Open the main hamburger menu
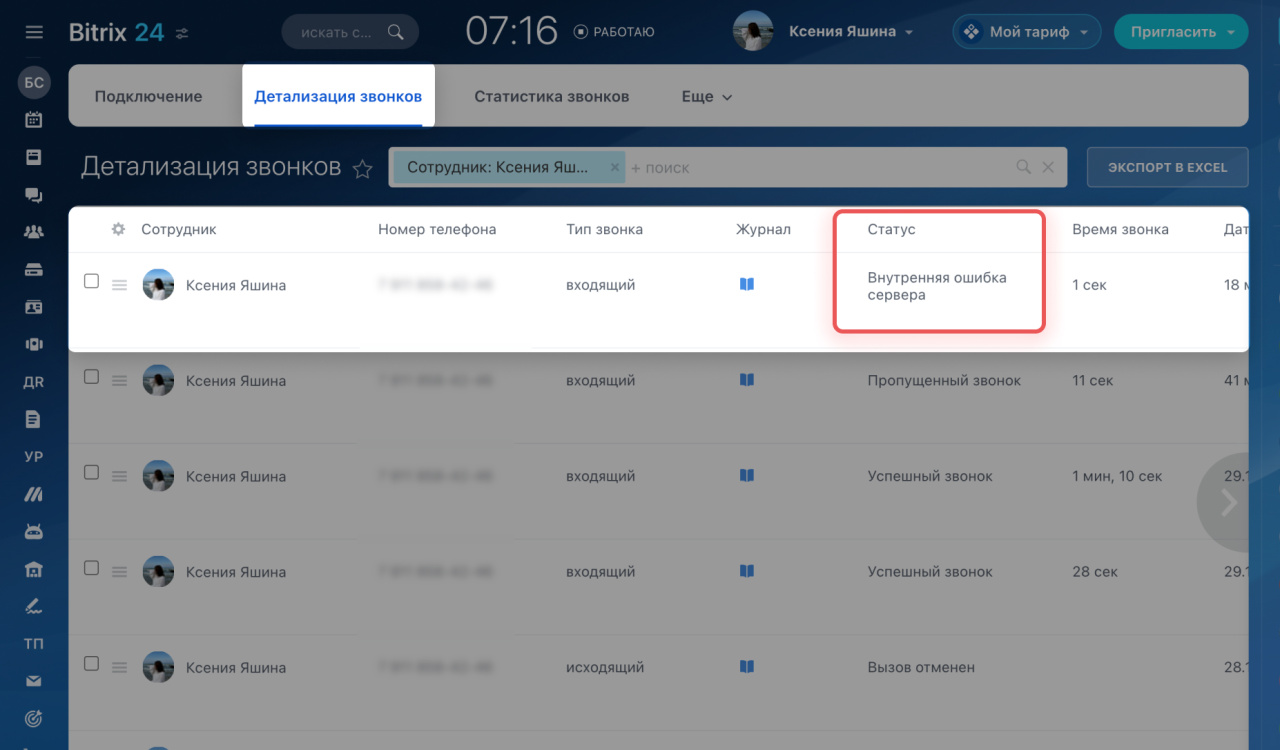The height and width of the screenshot is (750, 1280). click(34, 32)
